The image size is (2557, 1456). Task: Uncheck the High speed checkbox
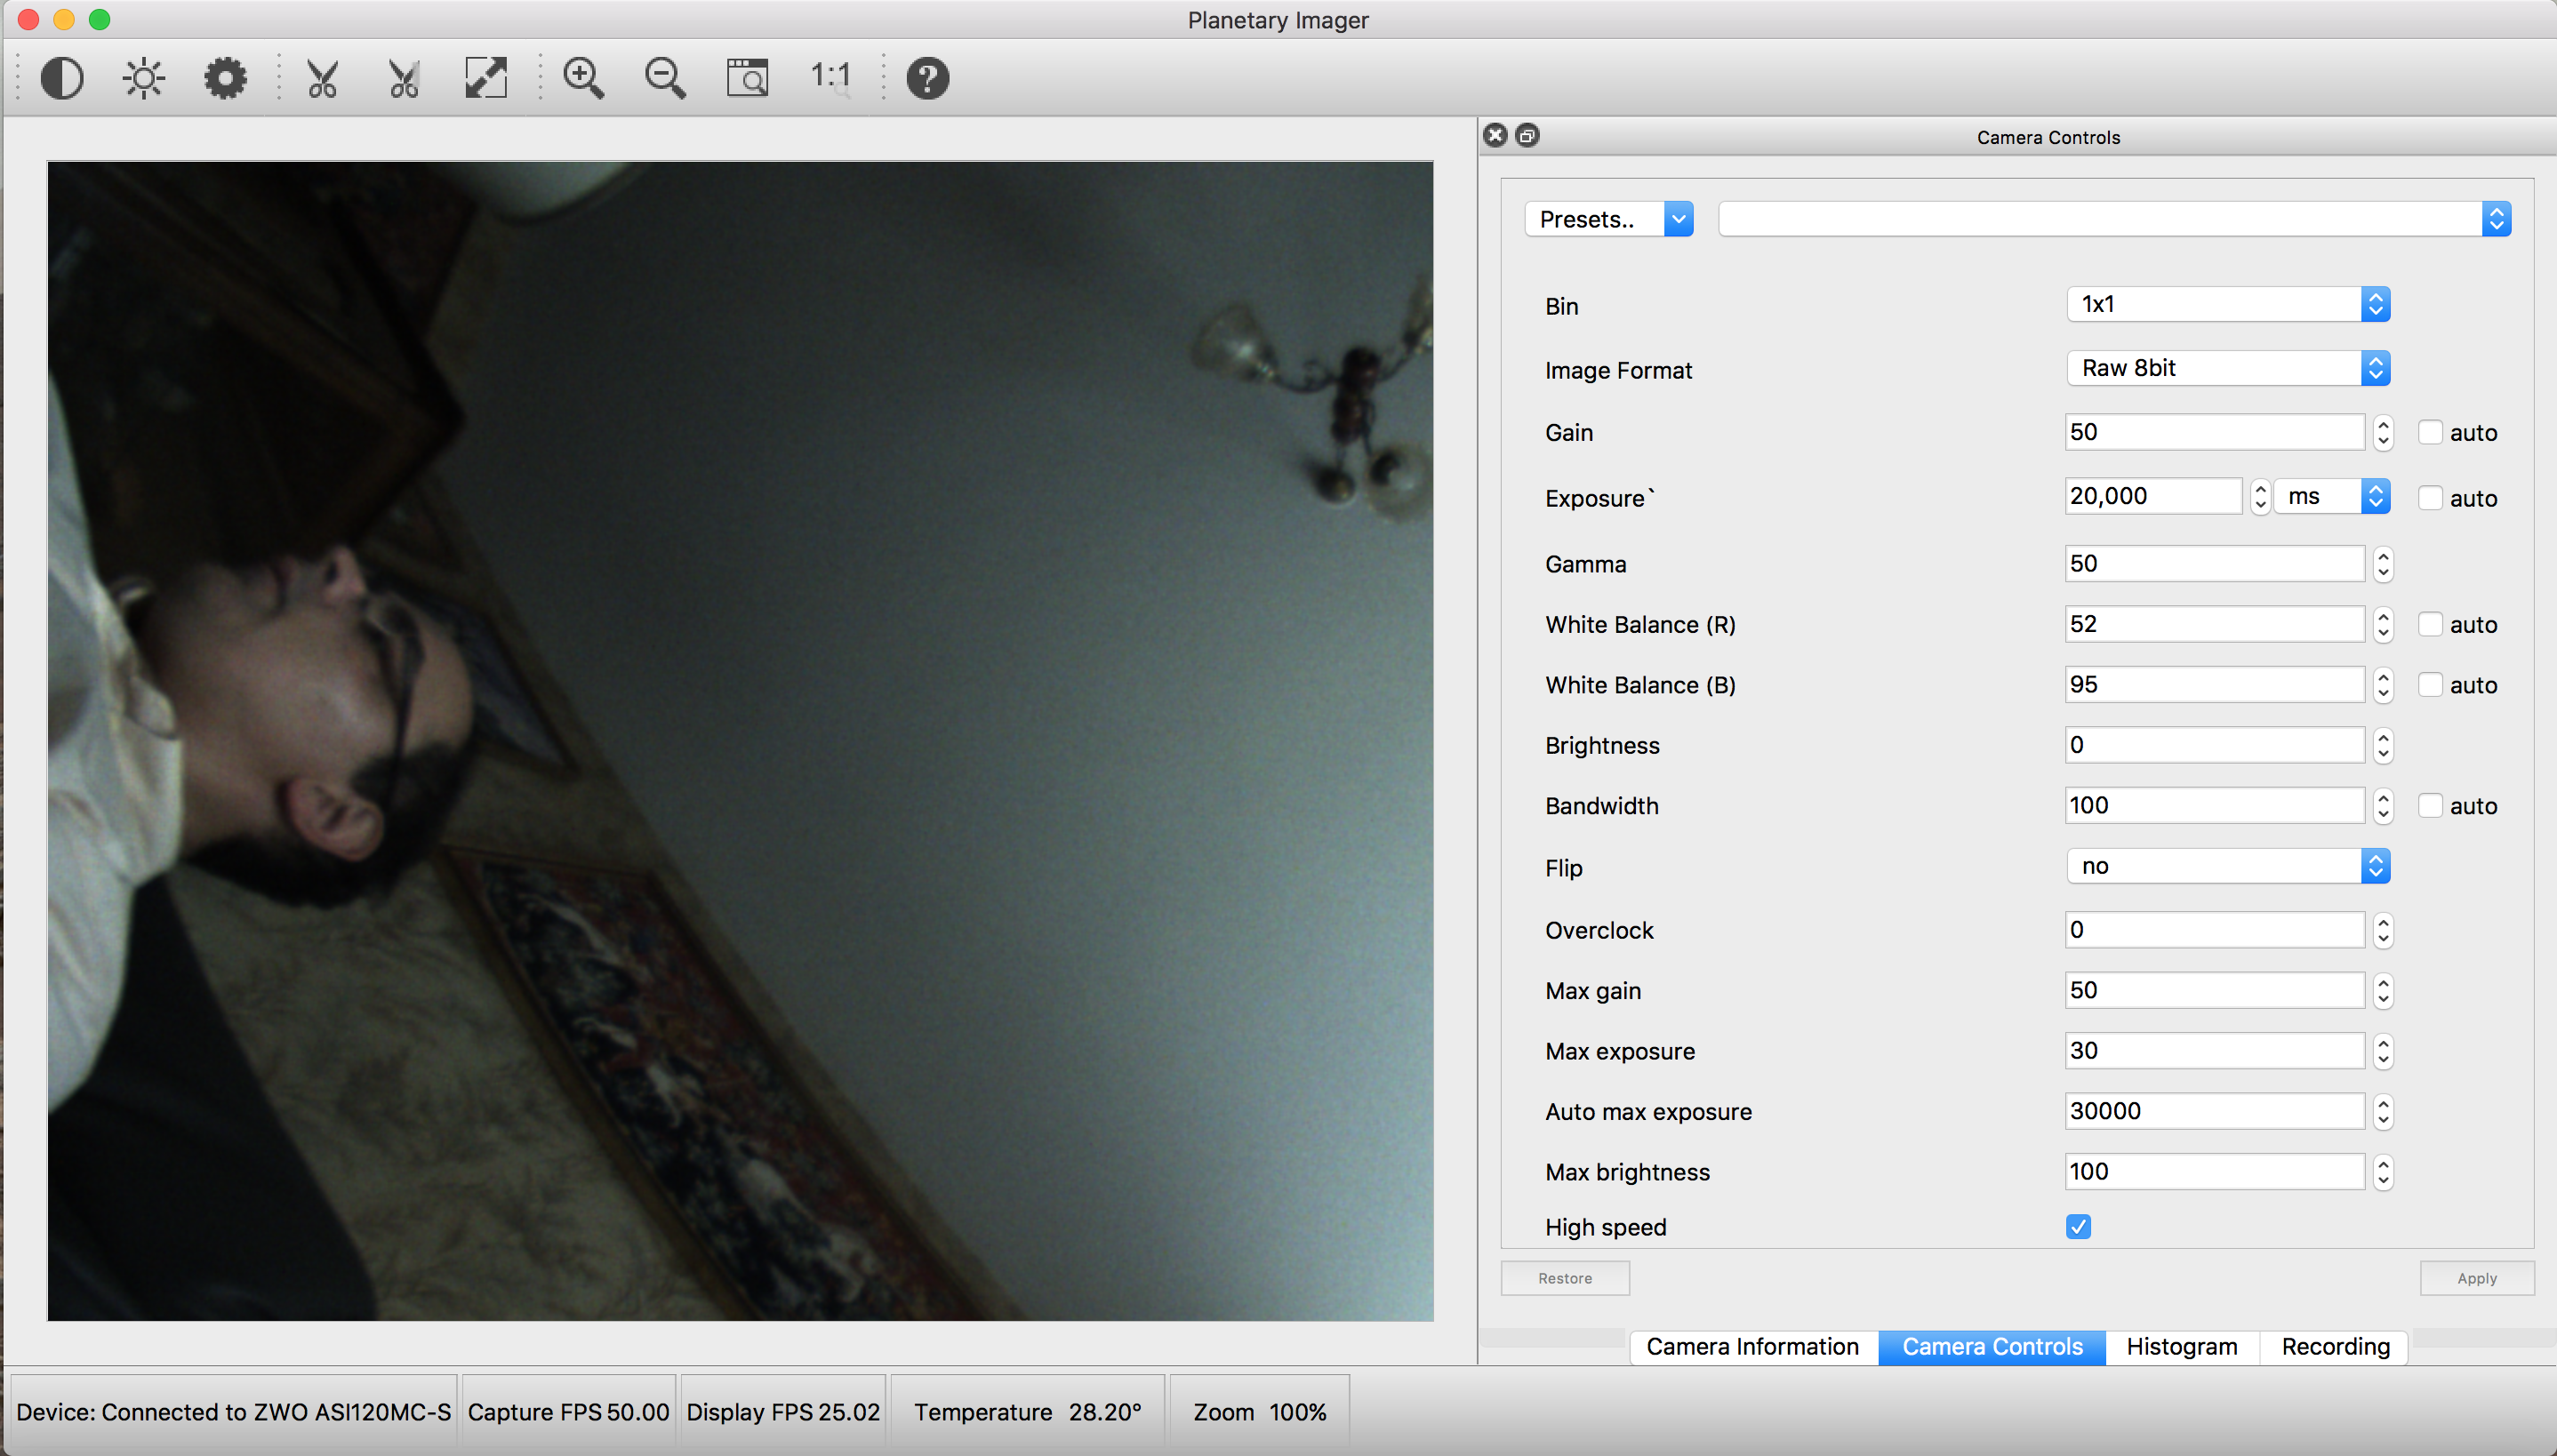click(2078, 1227)
